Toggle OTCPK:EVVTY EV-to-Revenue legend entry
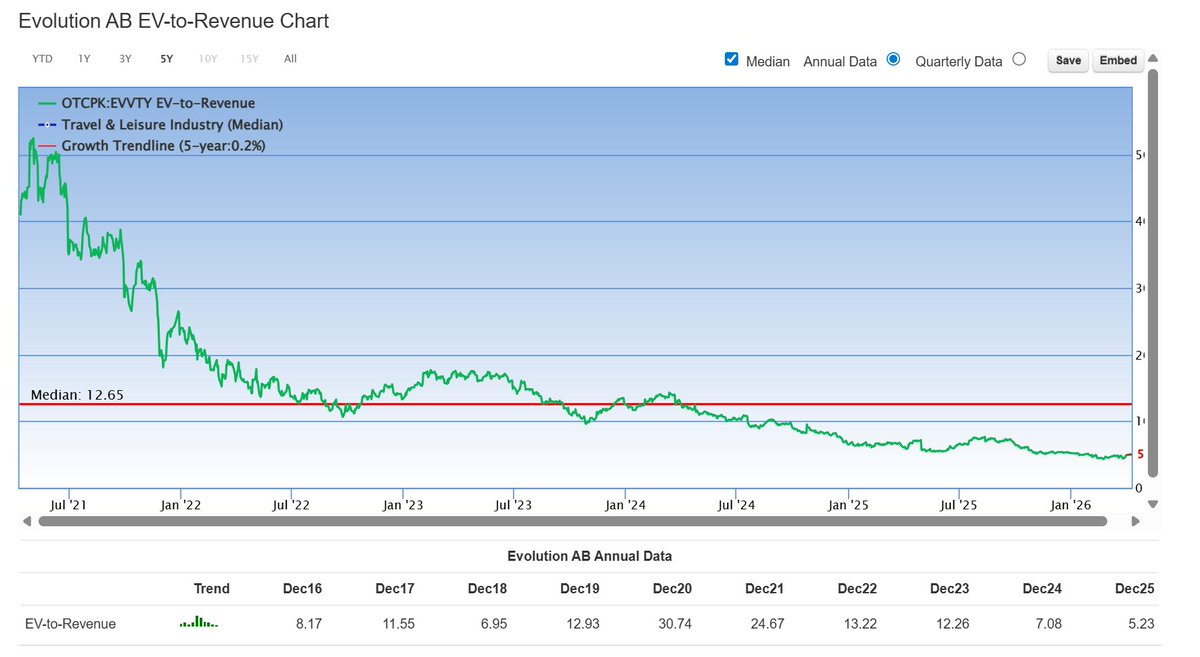Image resolution: width=1200 pixels, height=657 pixels. point(147,102)
